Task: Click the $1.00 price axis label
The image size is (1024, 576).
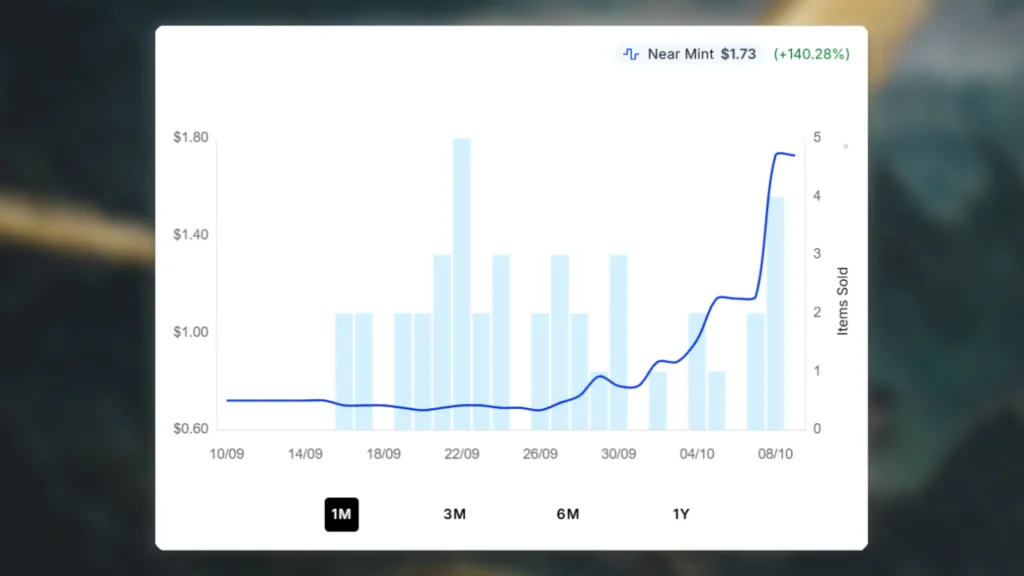Action: pos(191,332)
